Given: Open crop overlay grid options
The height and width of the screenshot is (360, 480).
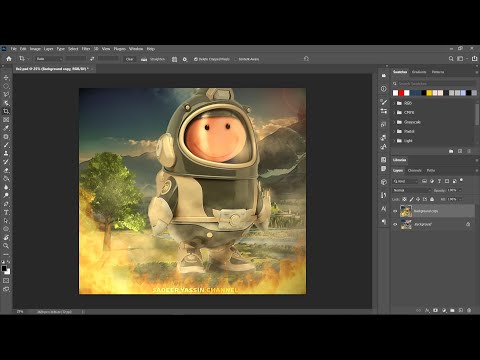Looking at the screenshot, I should pos(174,59).
